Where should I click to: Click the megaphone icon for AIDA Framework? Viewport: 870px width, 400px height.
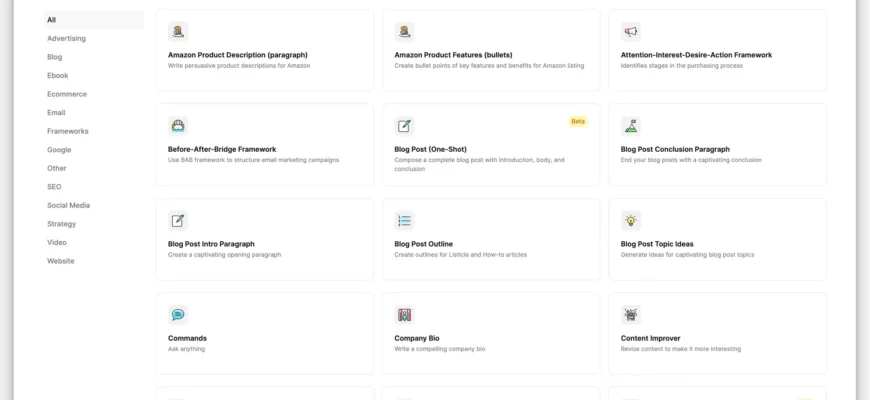click(x=630, y=32)
